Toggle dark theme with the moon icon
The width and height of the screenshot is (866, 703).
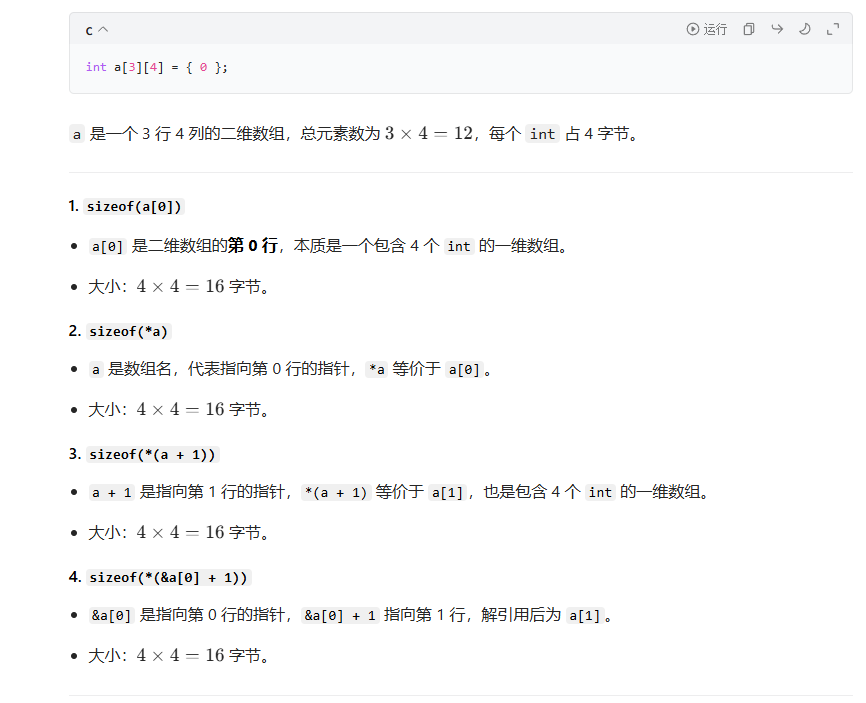coord(805,29)
